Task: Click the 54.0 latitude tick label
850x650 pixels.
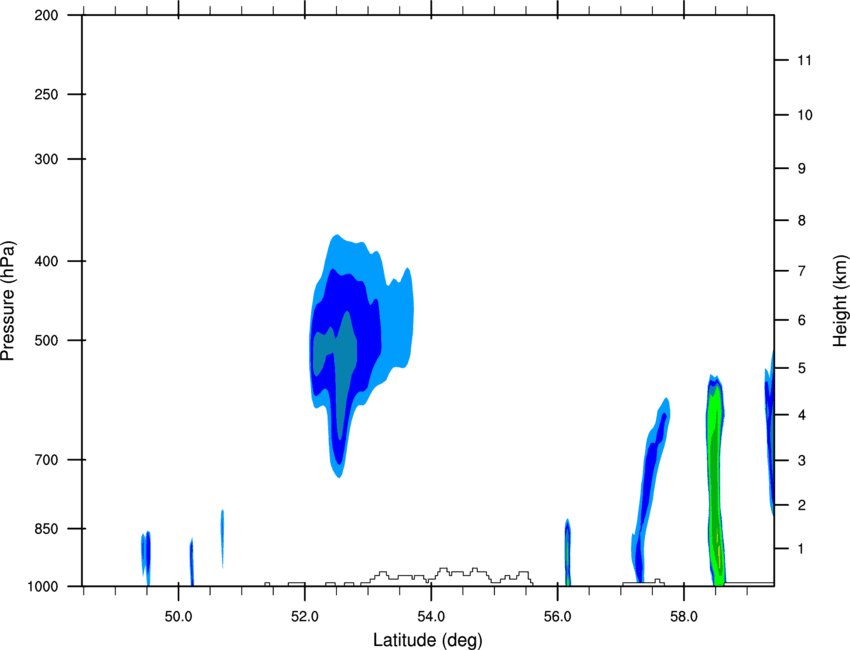Action: 432,617
